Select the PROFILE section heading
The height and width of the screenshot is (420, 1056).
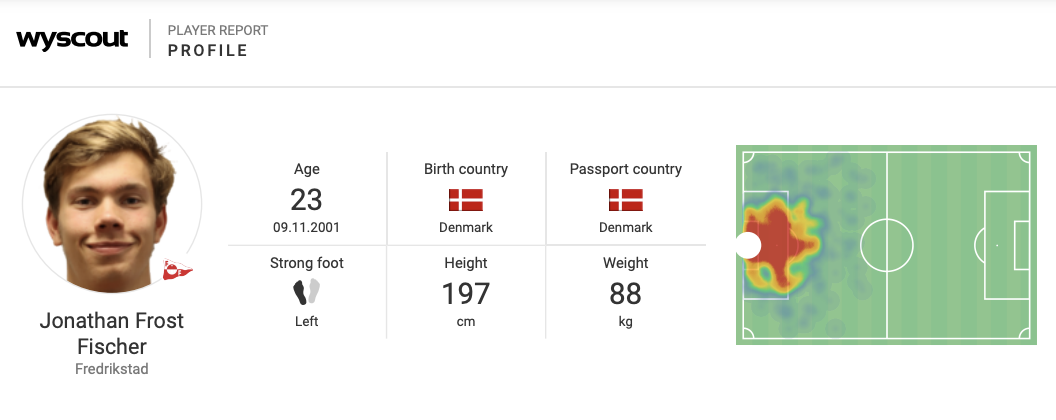point(208,51)
